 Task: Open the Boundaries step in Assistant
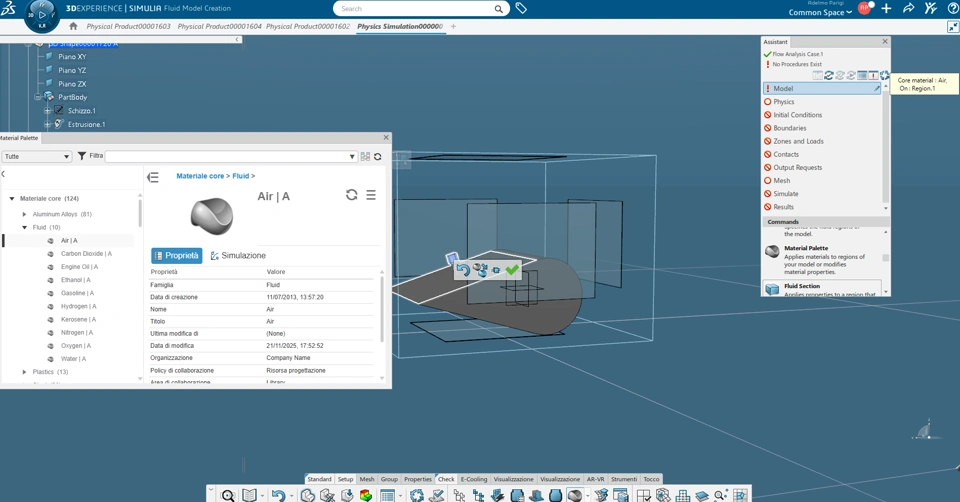(790, 128)
